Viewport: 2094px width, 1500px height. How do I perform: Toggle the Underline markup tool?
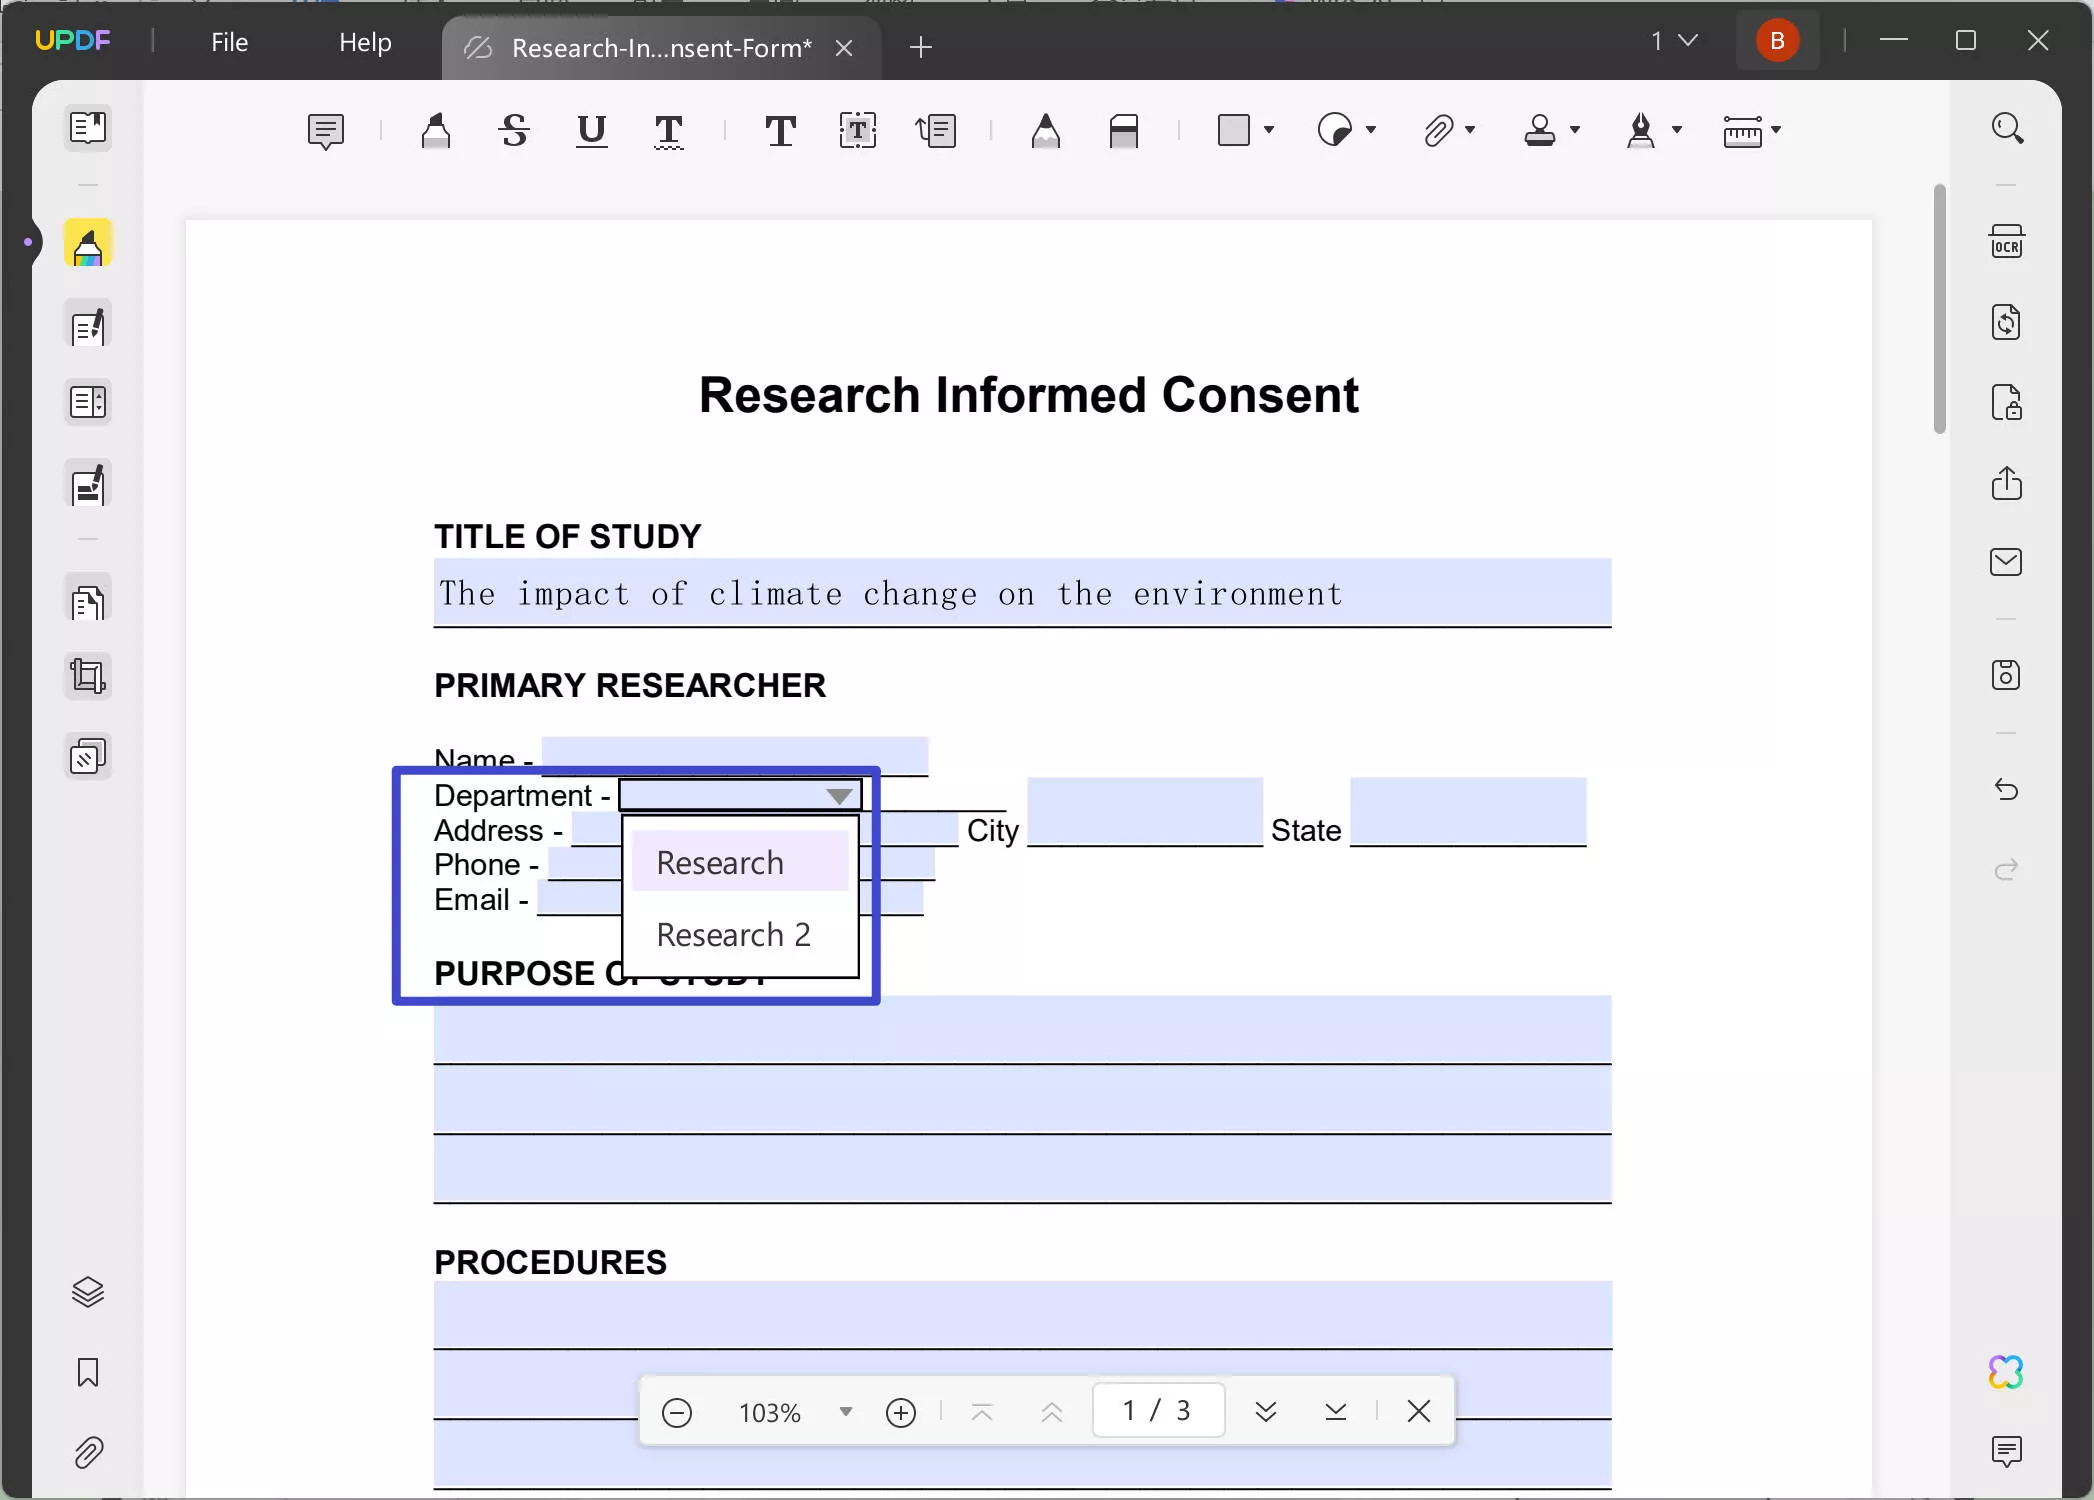(591, 130)
